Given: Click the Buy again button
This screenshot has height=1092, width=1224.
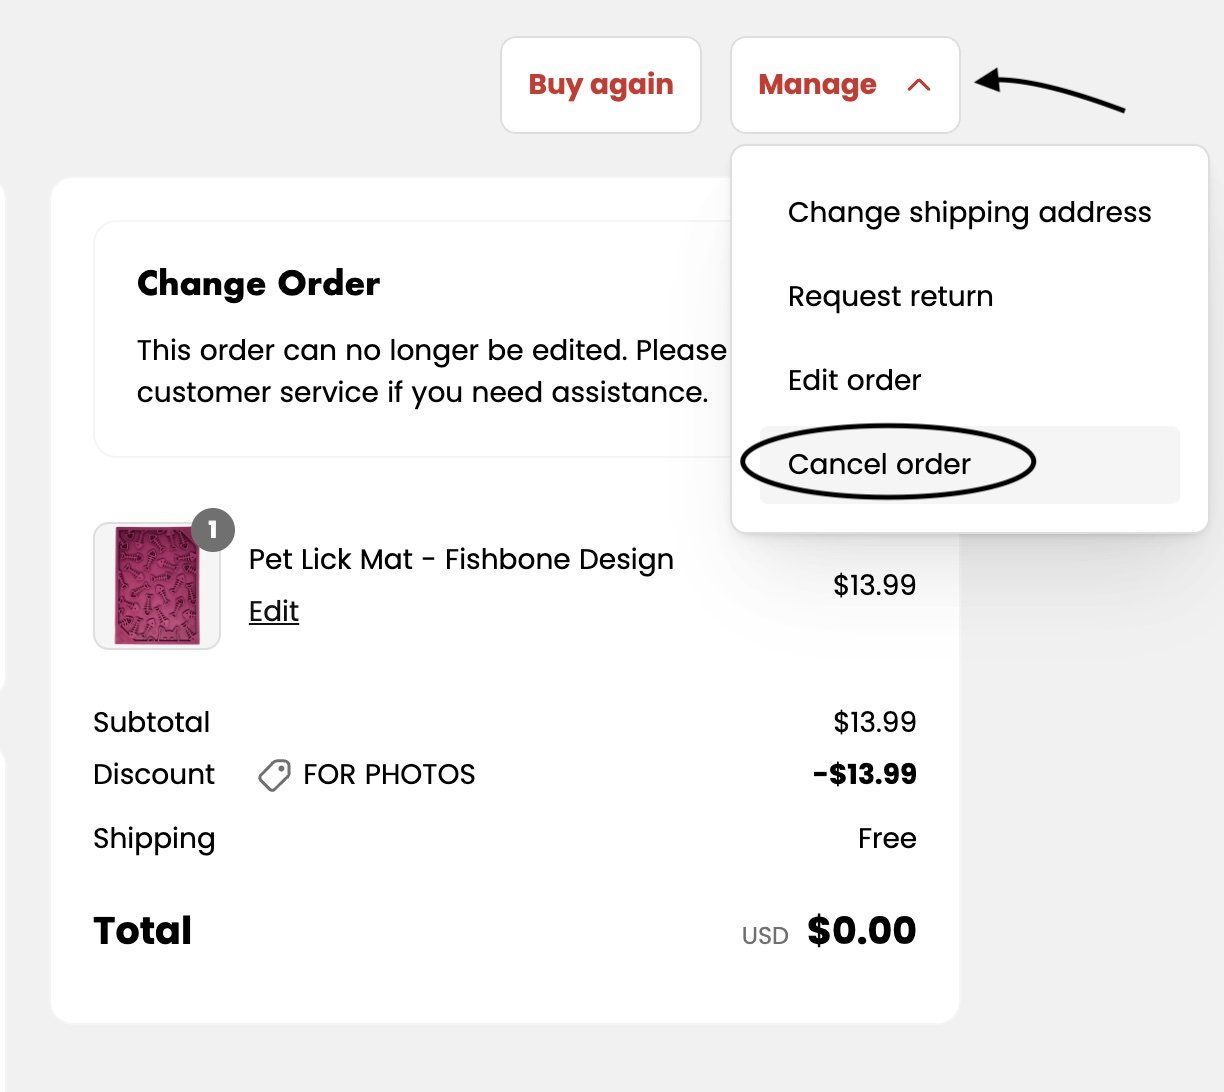Looking at the screenshot, I should 601,85.
